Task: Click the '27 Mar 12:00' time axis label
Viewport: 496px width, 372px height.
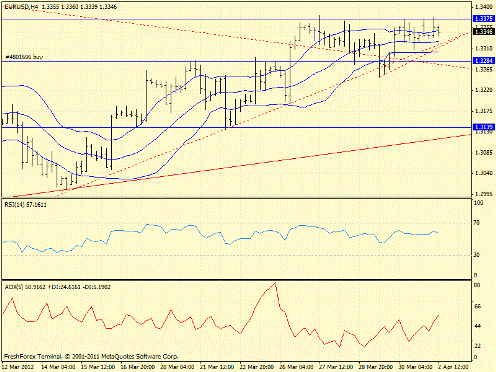Action: tap(336, 367)
